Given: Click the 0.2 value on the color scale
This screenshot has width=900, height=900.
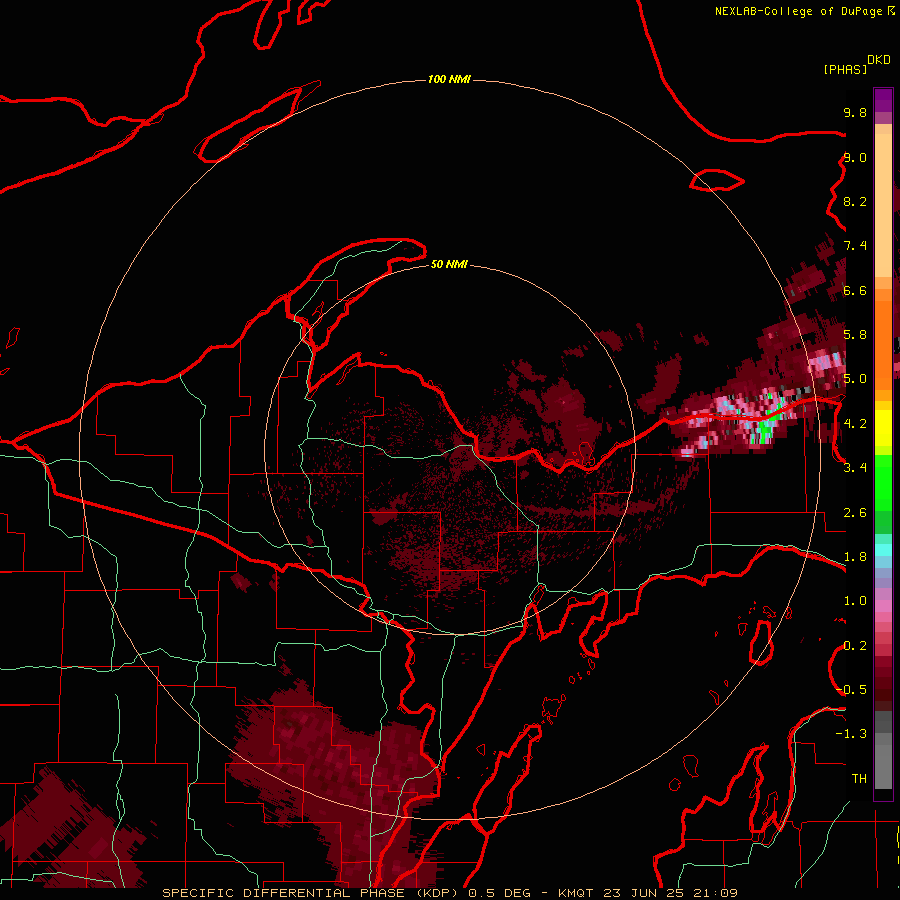Looking at the screenshot, I should 855,646.
